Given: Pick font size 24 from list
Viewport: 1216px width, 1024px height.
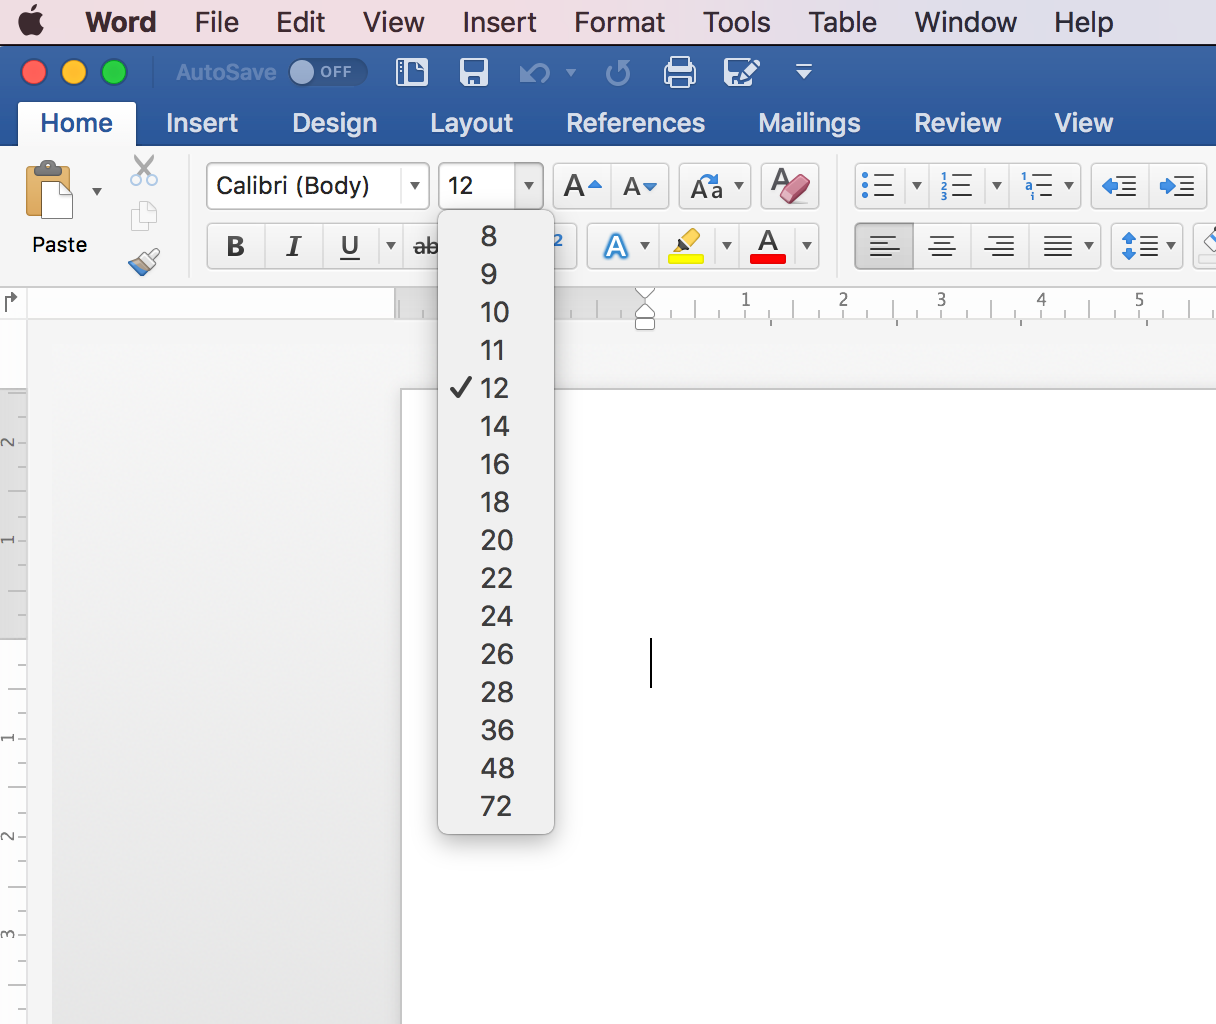Looking at the screenshot, I should pos(496,616).
